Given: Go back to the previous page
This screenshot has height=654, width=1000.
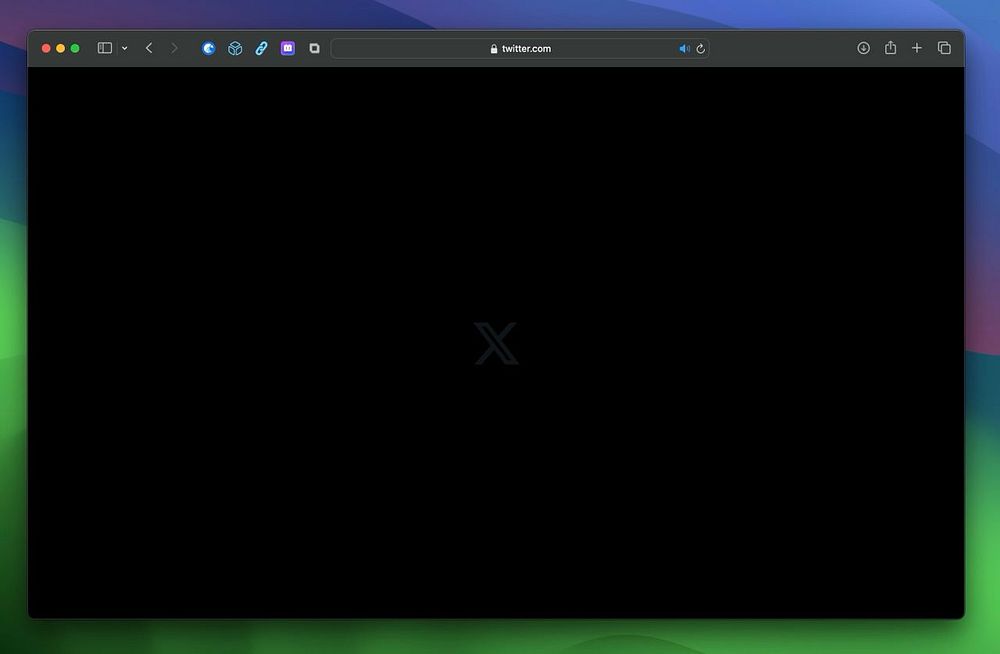Looking at the screenshot, I should click(149, 48).
